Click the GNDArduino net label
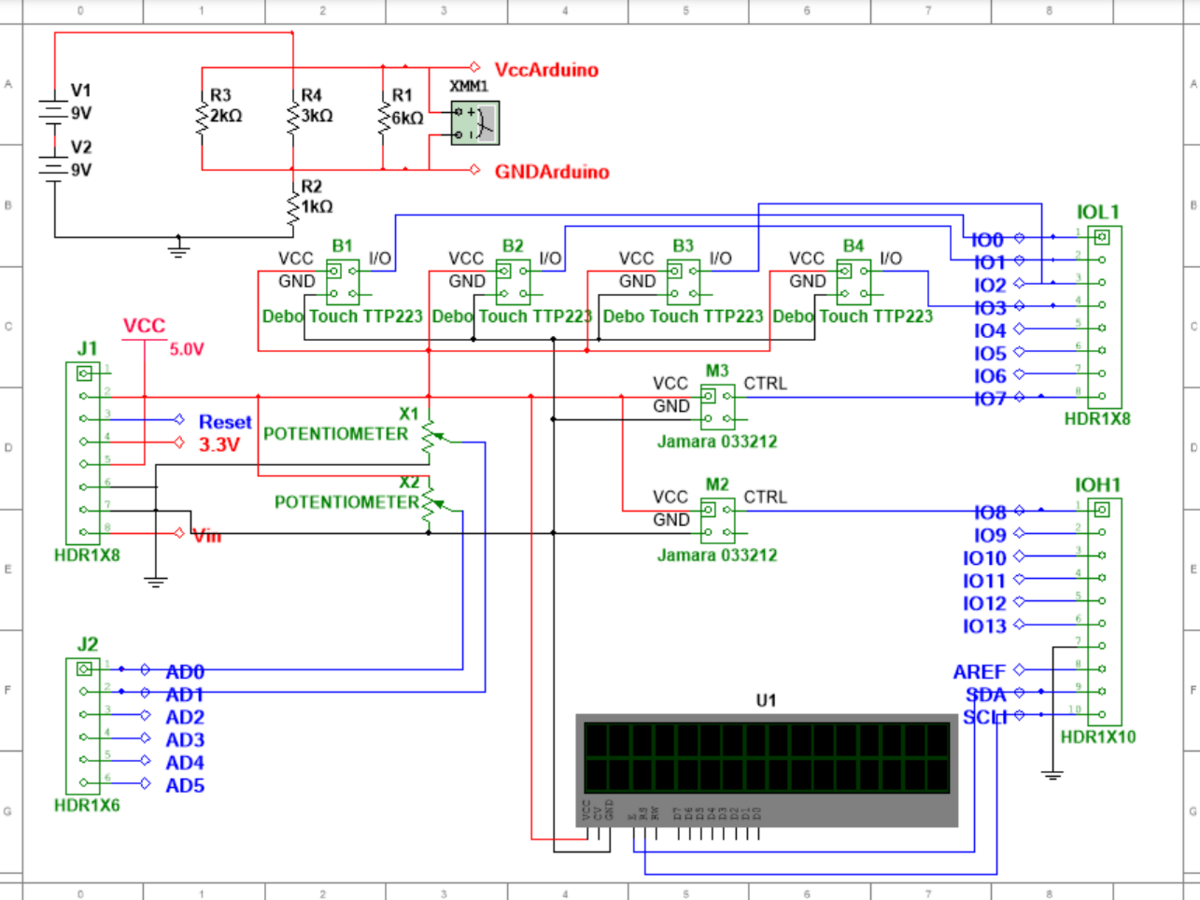The height and width of the screenshot is (900, 1200). pos(551,172)
